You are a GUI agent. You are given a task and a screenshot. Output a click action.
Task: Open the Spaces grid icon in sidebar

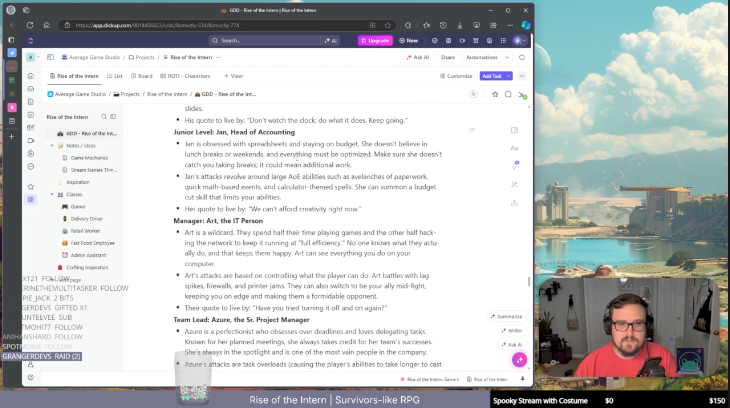tap(31, 199)
